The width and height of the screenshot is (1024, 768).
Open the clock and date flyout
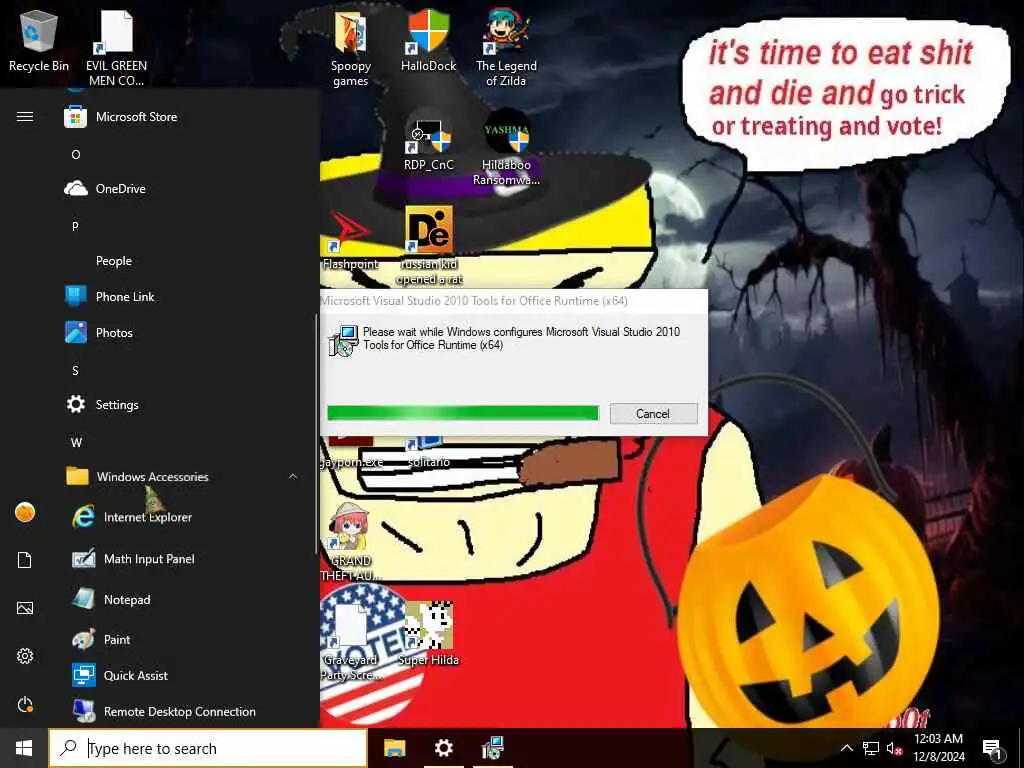coord(938,748)
